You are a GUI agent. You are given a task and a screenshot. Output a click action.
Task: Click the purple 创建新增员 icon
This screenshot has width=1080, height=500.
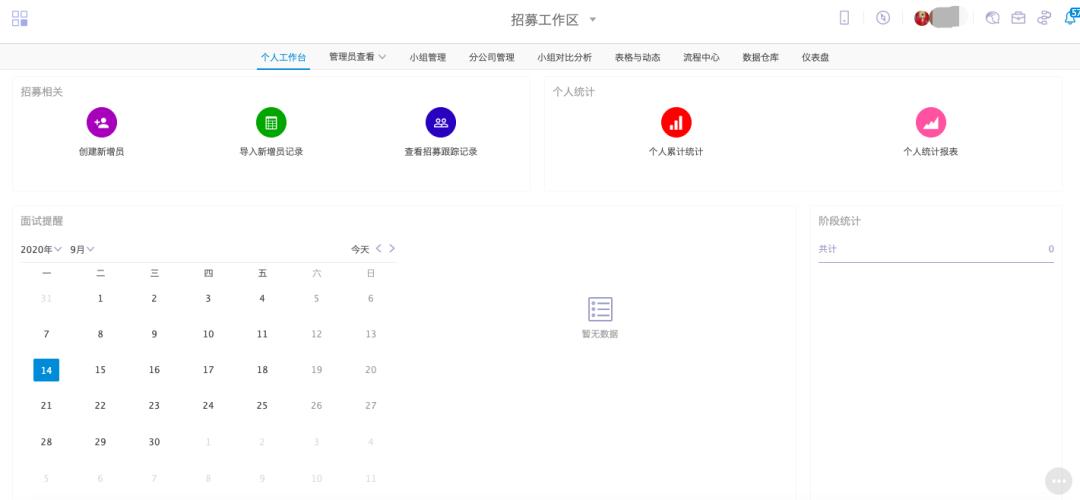101,123
